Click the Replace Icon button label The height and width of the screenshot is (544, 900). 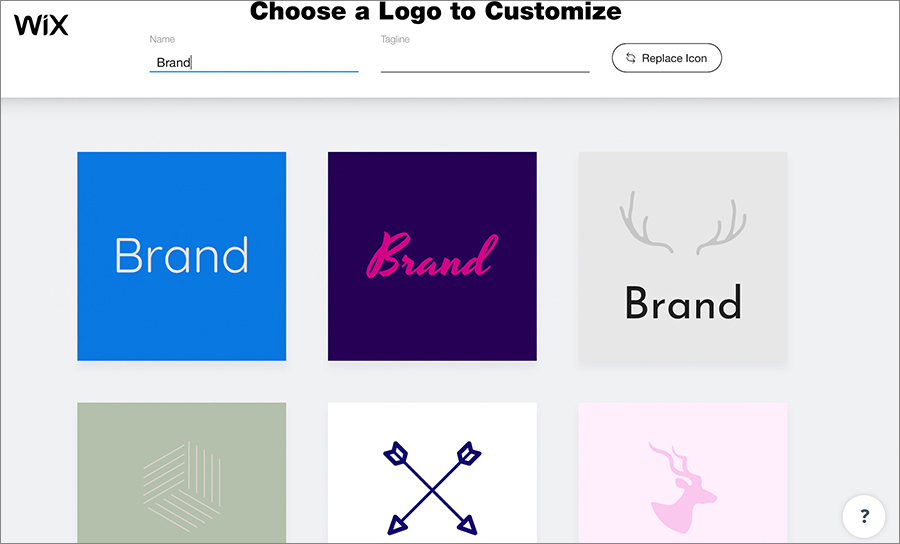(x=674, y=58)
